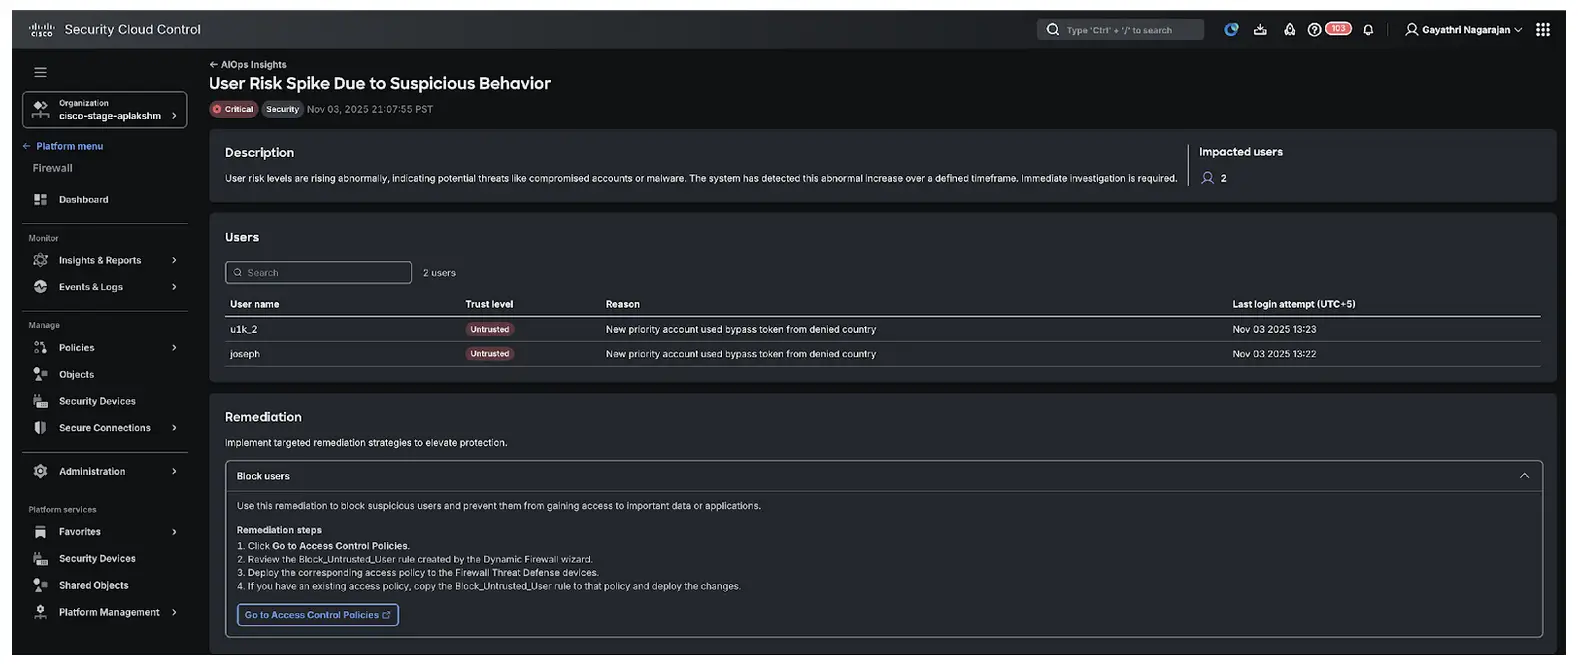Click the download/deploy tray icon
Screen dimensions: 1578x664
tap(1260, 30)
